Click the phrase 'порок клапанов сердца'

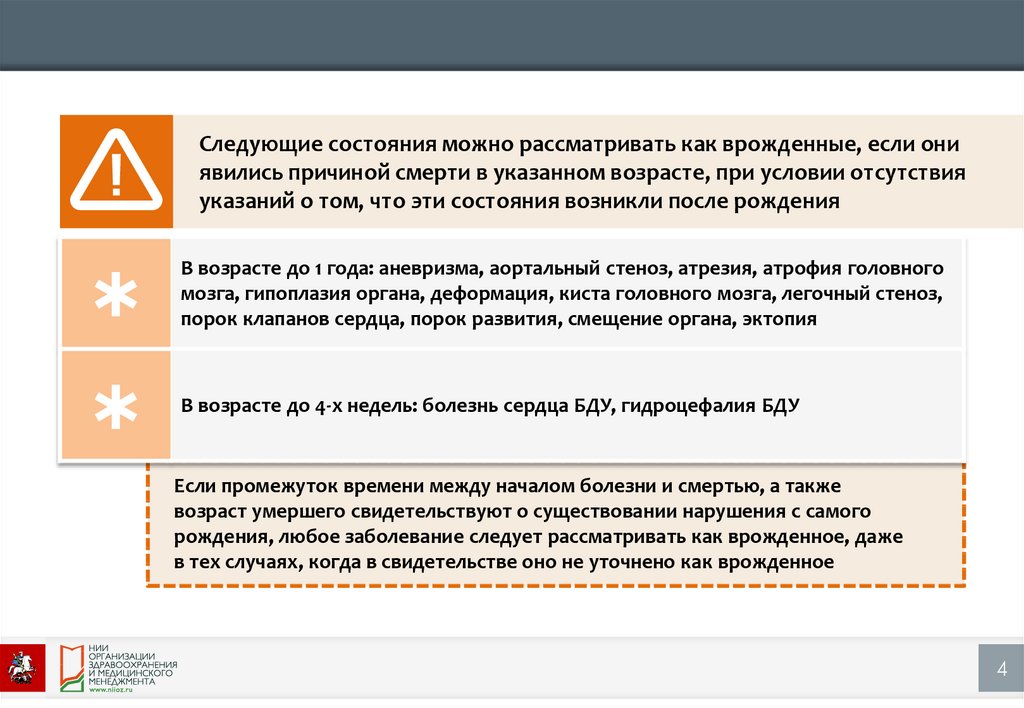[274, 320]
